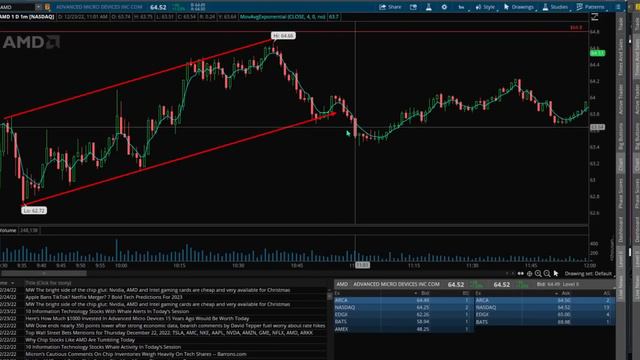Screen dimensions: 640x360
Task: Open chart settings gear icon
Action: (x=444, y=7)
